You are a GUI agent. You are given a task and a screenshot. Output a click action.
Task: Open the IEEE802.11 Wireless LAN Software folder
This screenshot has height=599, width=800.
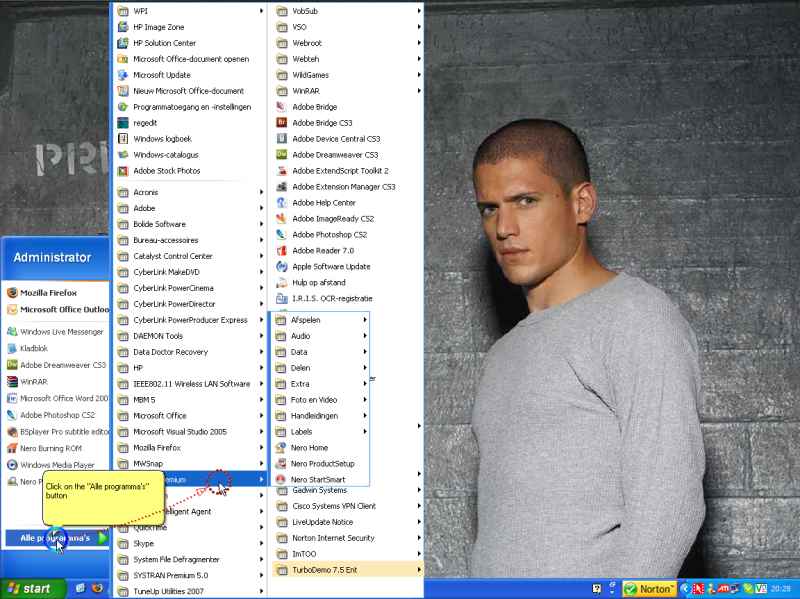pos(189,384)
